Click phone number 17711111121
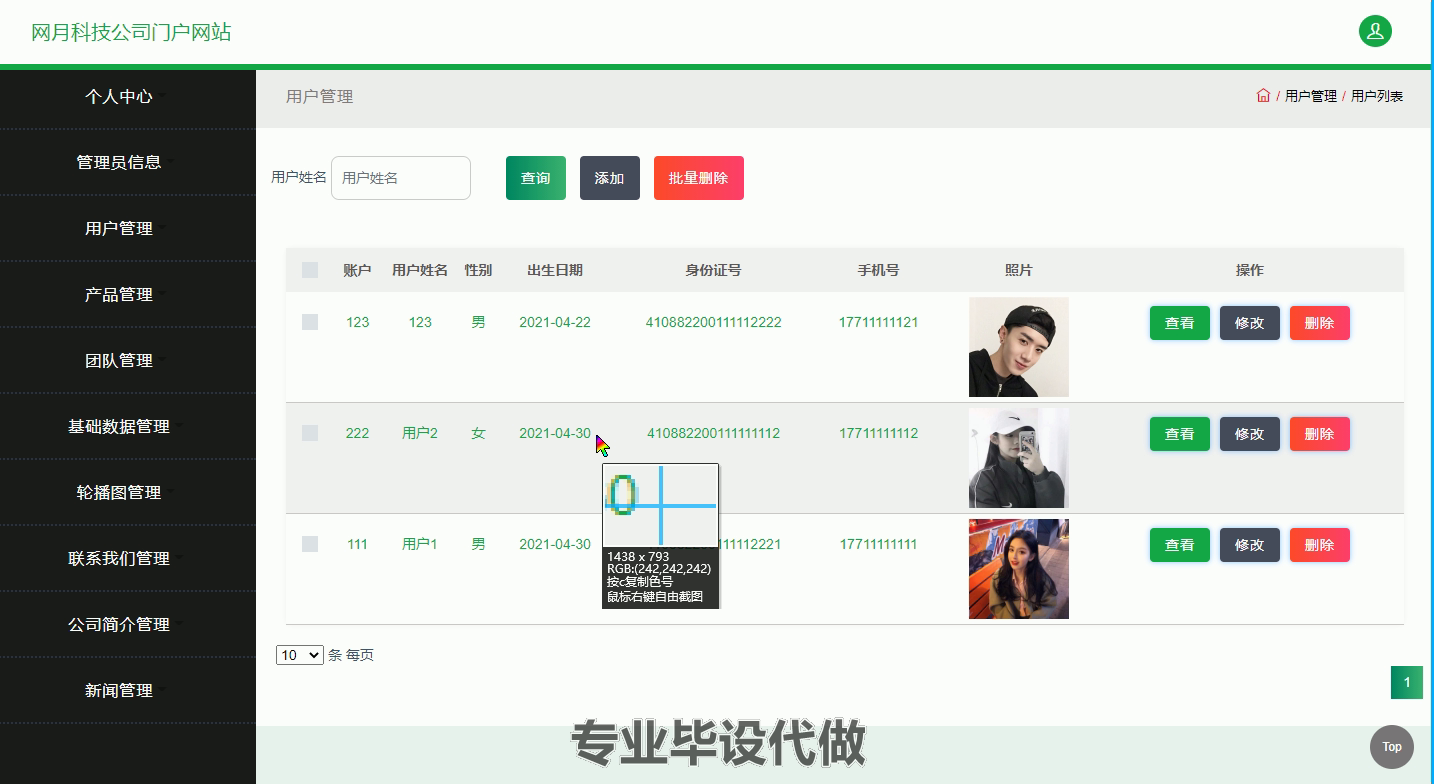The image size is (1434, 784). pyautogui.click(x=878, y=322)
